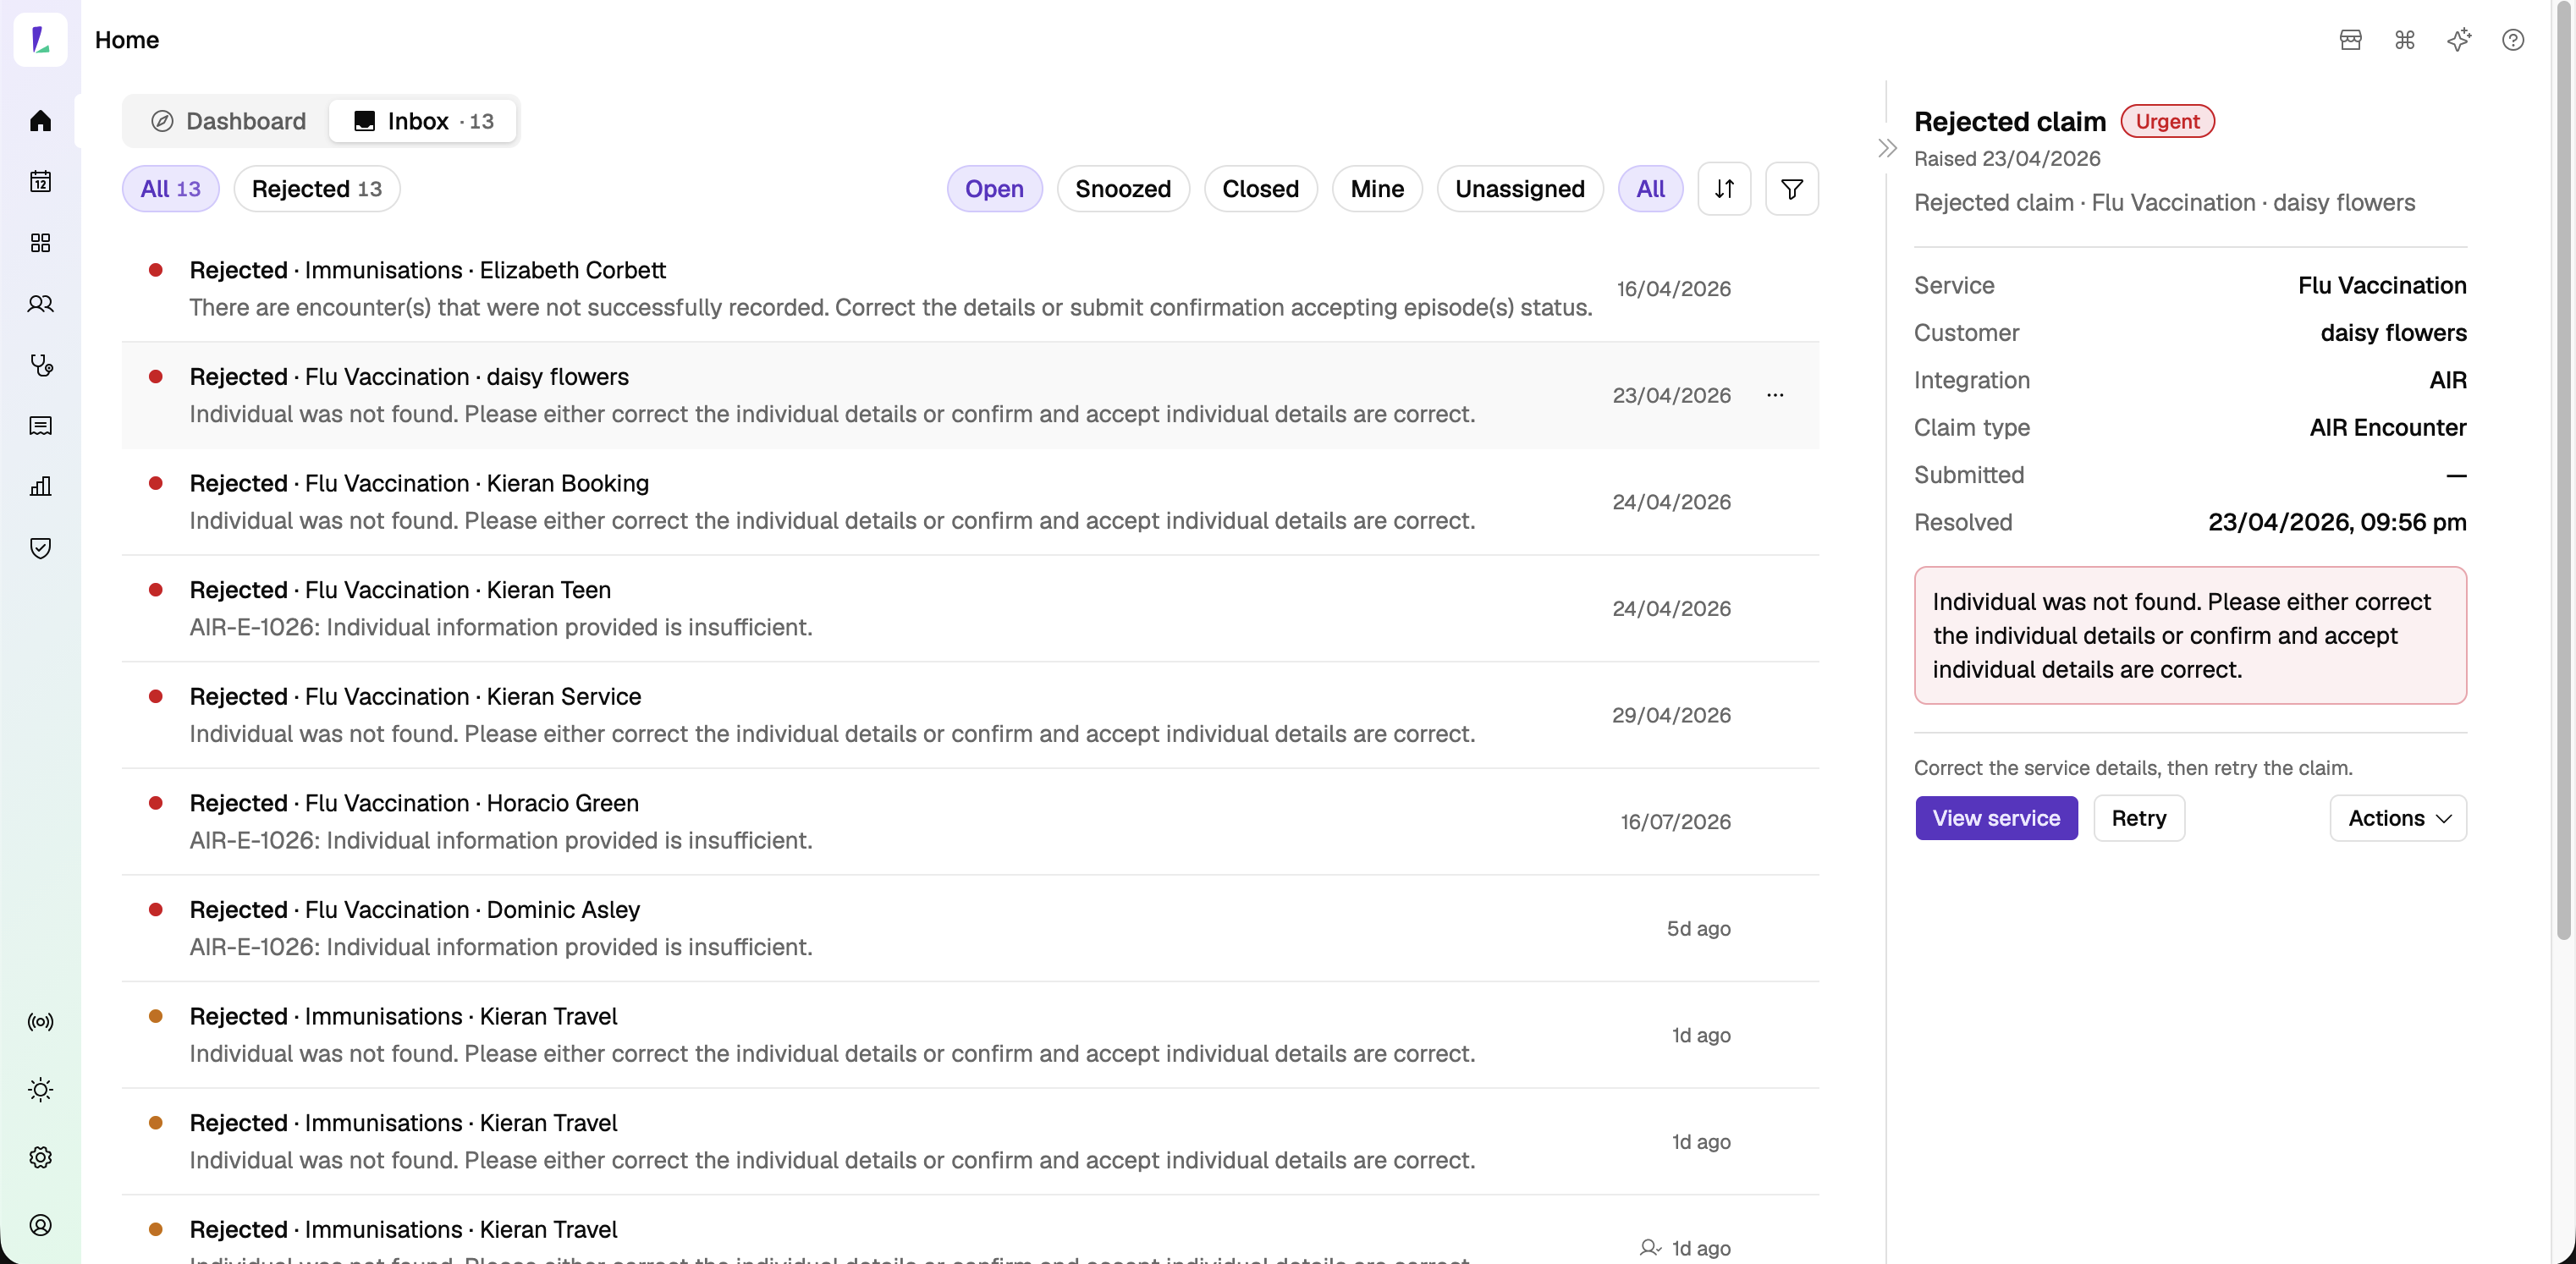
Task: Toggle the sun theme icon
Action: (x=40, y=1089)
